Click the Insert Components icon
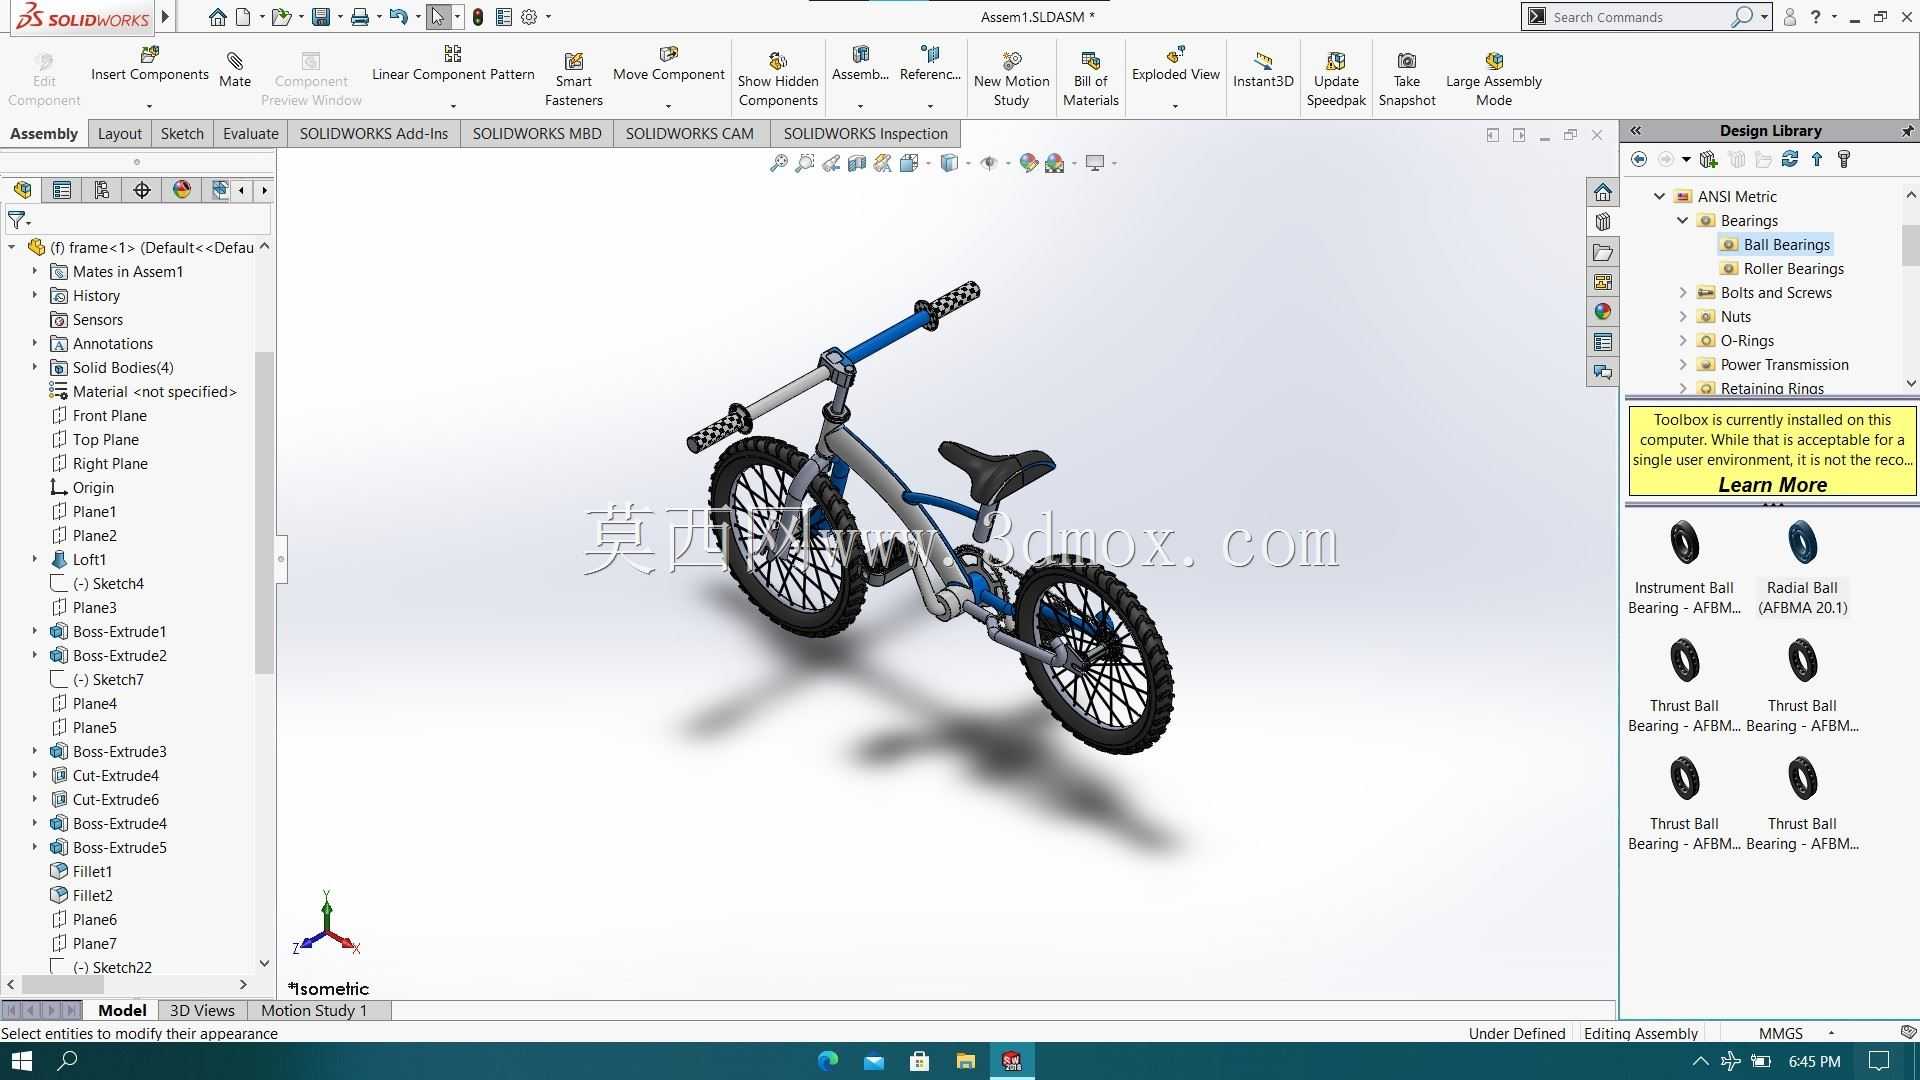 click(150, 54)
